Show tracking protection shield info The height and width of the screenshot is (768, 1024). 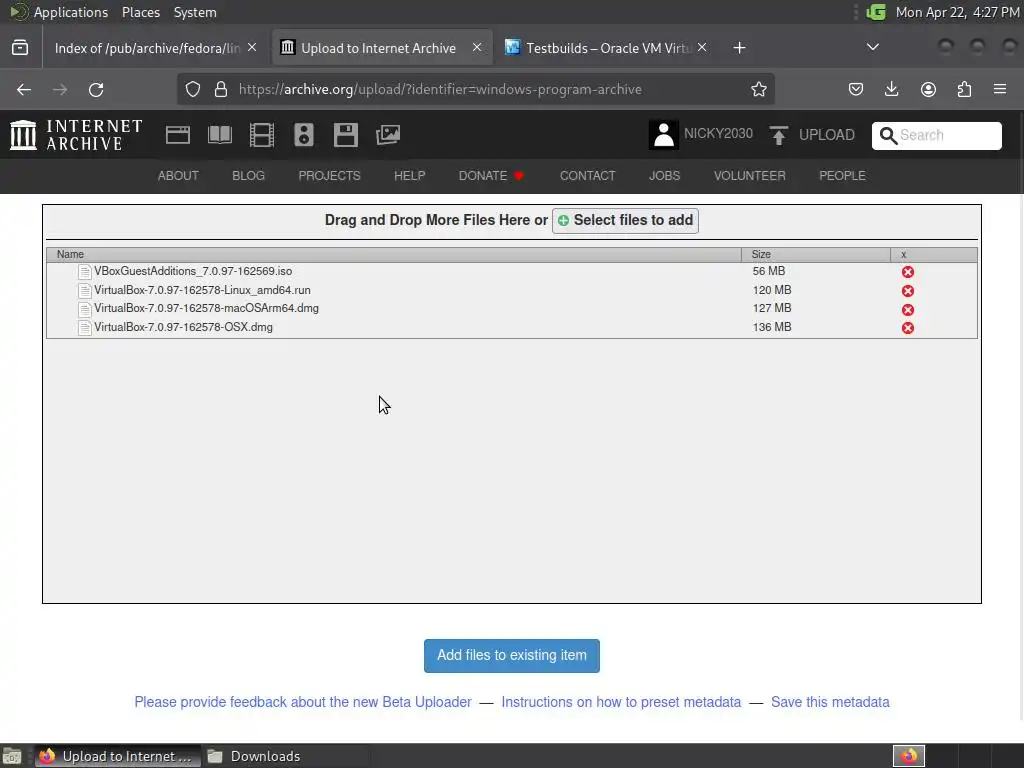pos(193,89)
